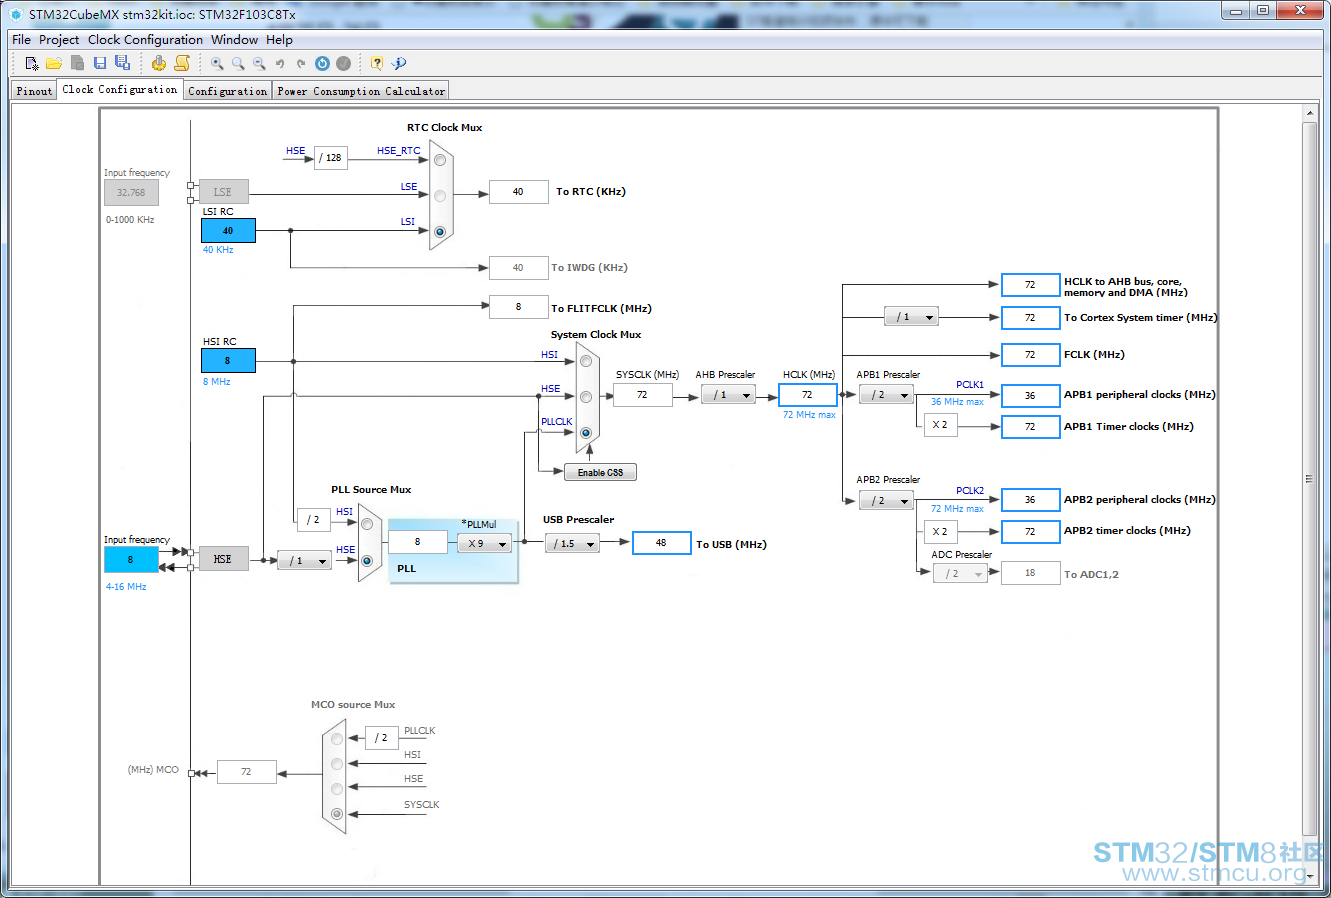Open the Project menu
The image size is (1331, 898).
[x=59, y=40]
